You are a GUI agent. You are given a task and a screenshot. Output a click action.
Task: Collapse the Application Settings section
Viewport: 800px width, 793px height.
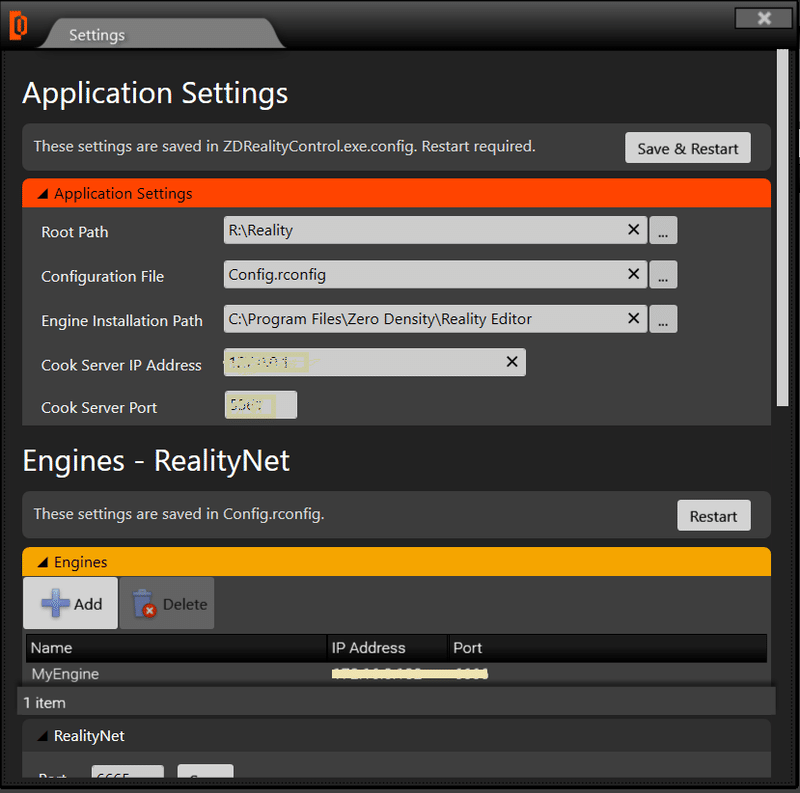(43, 194)
